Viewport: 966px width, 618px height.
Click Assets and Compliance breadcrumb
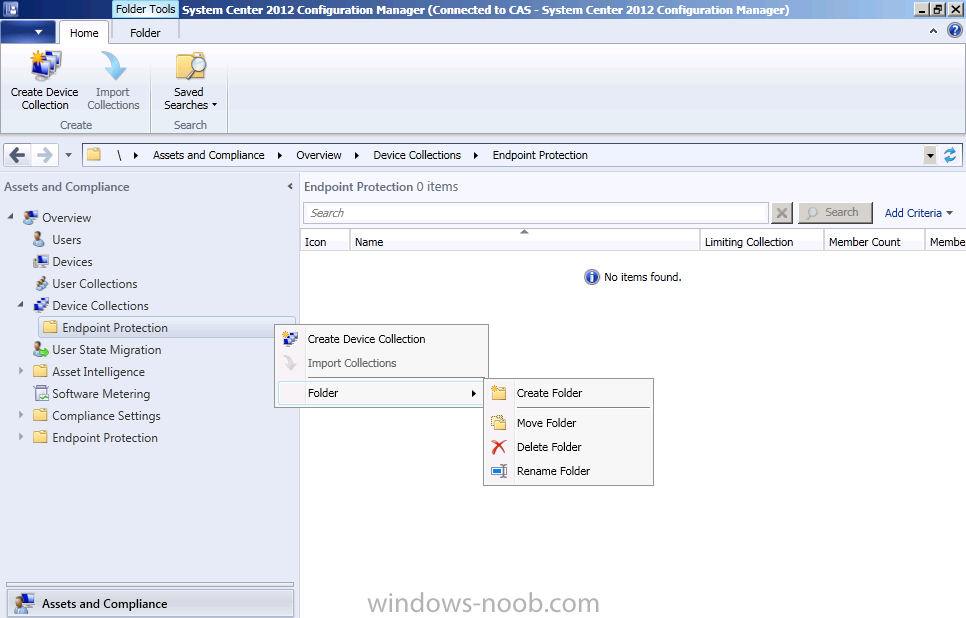(209, 155)
